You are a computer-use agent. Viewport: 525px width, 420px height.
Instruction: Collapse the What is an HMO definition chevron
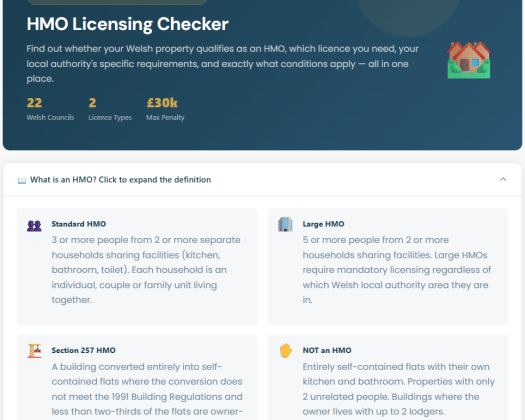click(x=503, y=180)
